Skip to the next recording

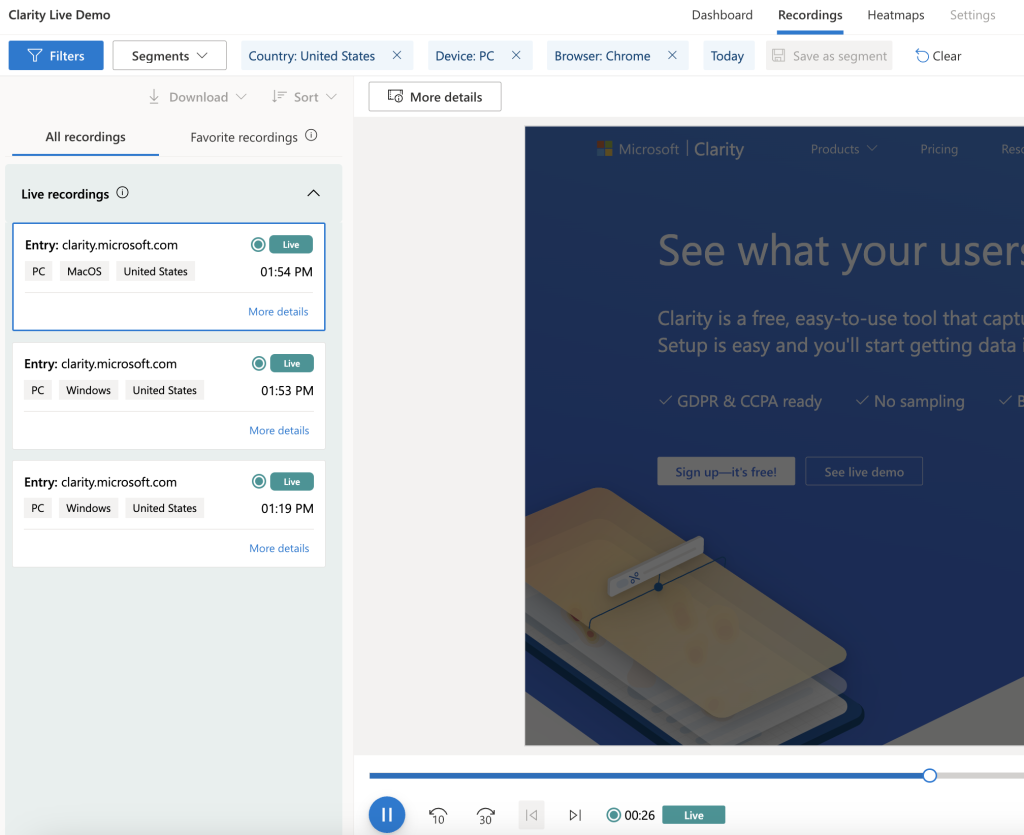click(575, 815)
